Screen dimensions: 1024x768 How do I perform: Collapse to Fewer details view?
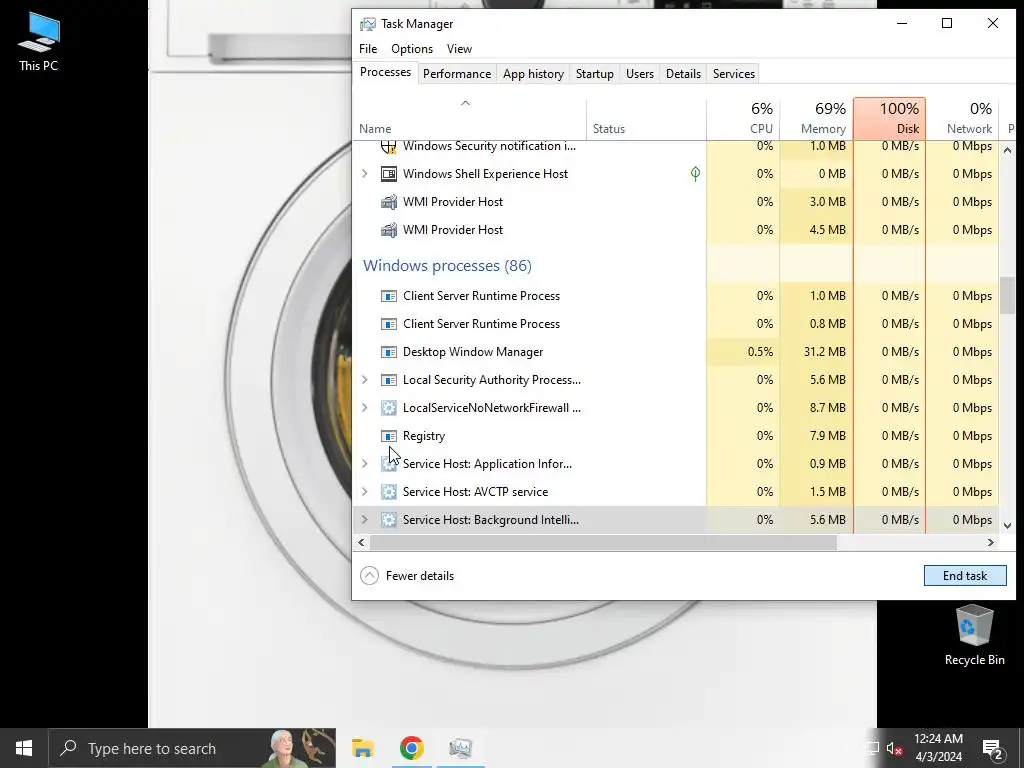pos(407,576)
